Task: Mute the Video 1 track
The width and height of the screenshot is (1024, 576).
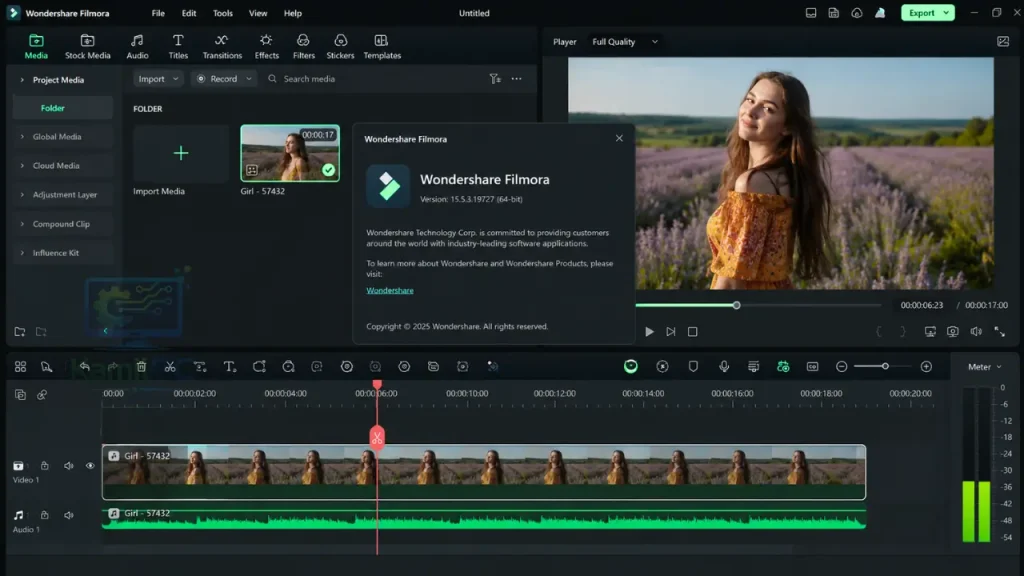Action: click(69, 466)
